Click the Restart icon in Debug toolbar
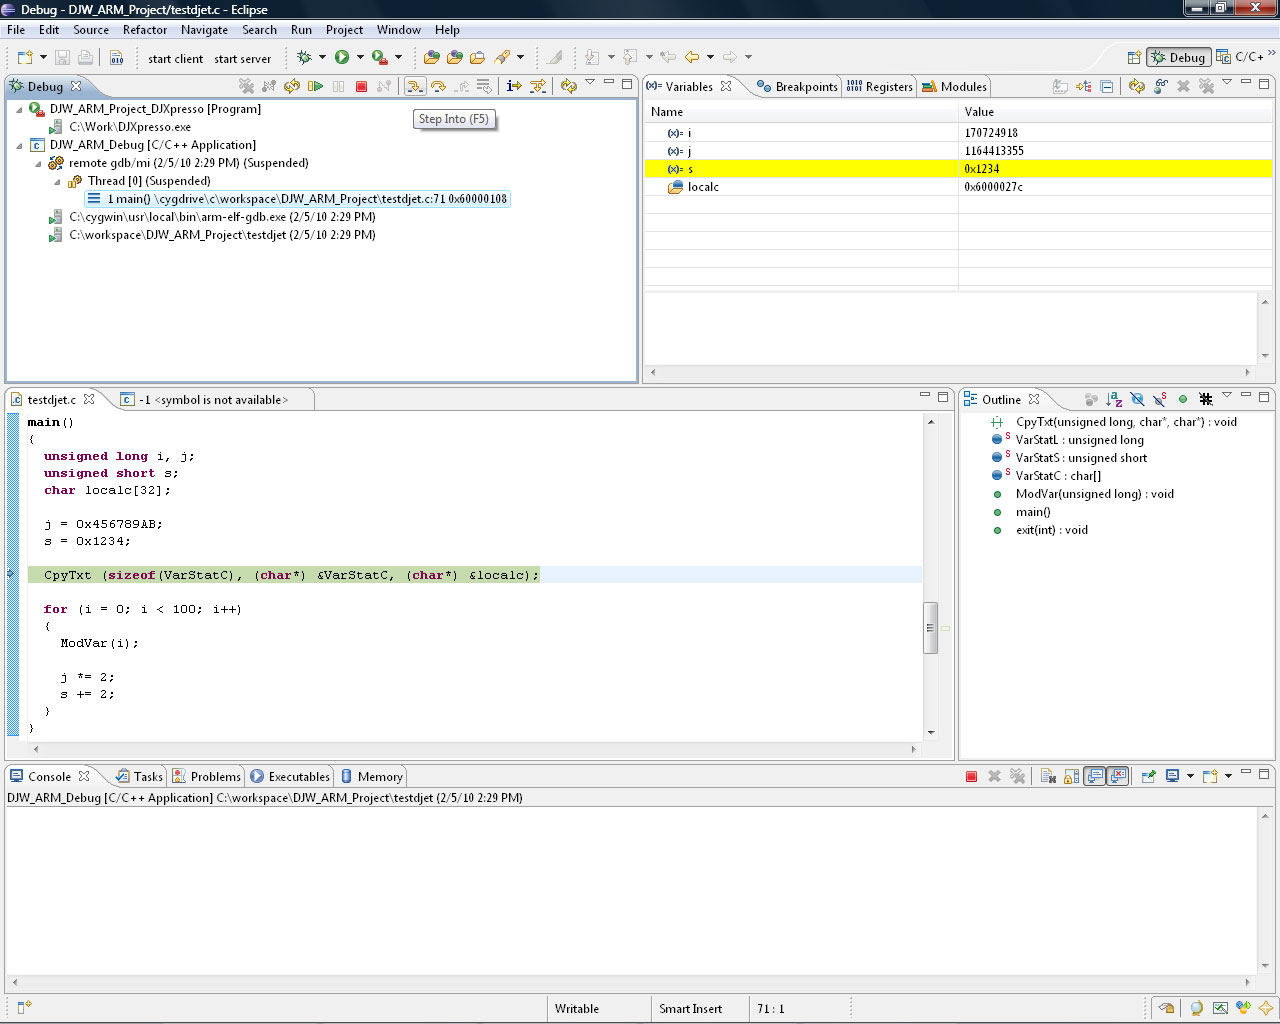The width and height of the screenshot is (1280, 1024). (292, 87)
